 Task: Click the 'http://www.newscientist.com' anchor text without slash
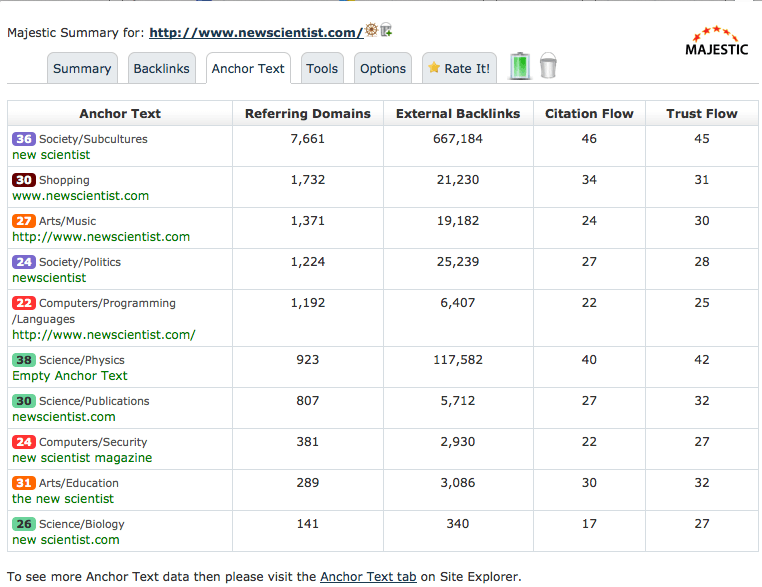(x=101, y=237)
